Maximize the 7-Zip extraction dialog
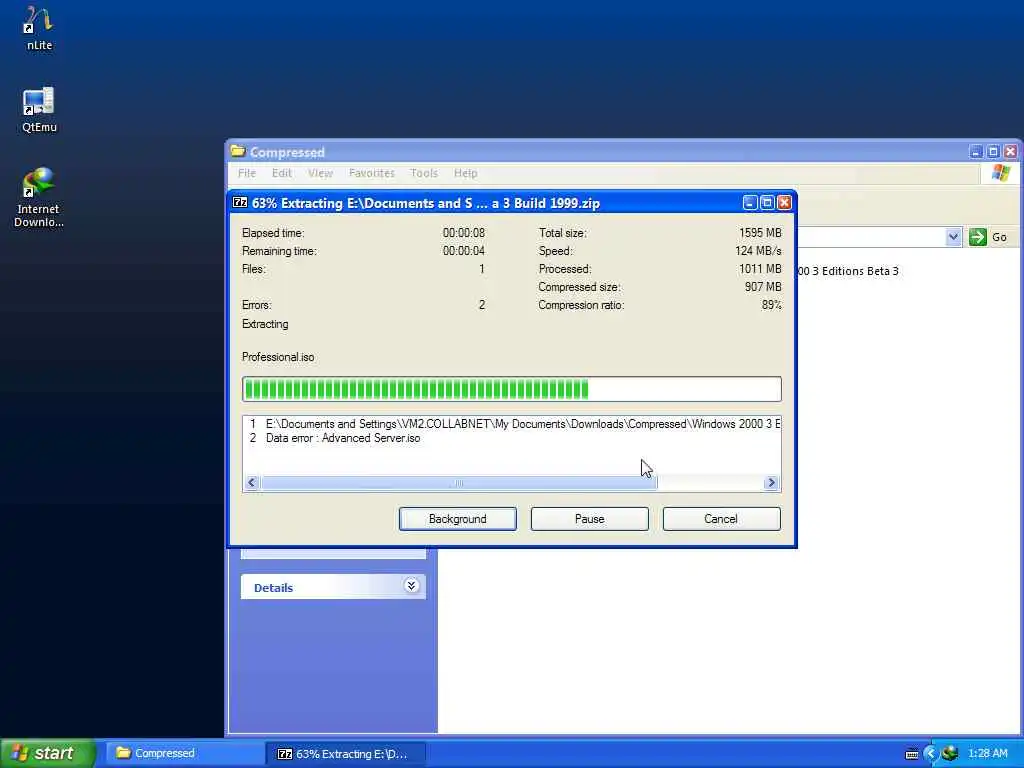This screenshot has height=768, width=1024. coord(767,202)
